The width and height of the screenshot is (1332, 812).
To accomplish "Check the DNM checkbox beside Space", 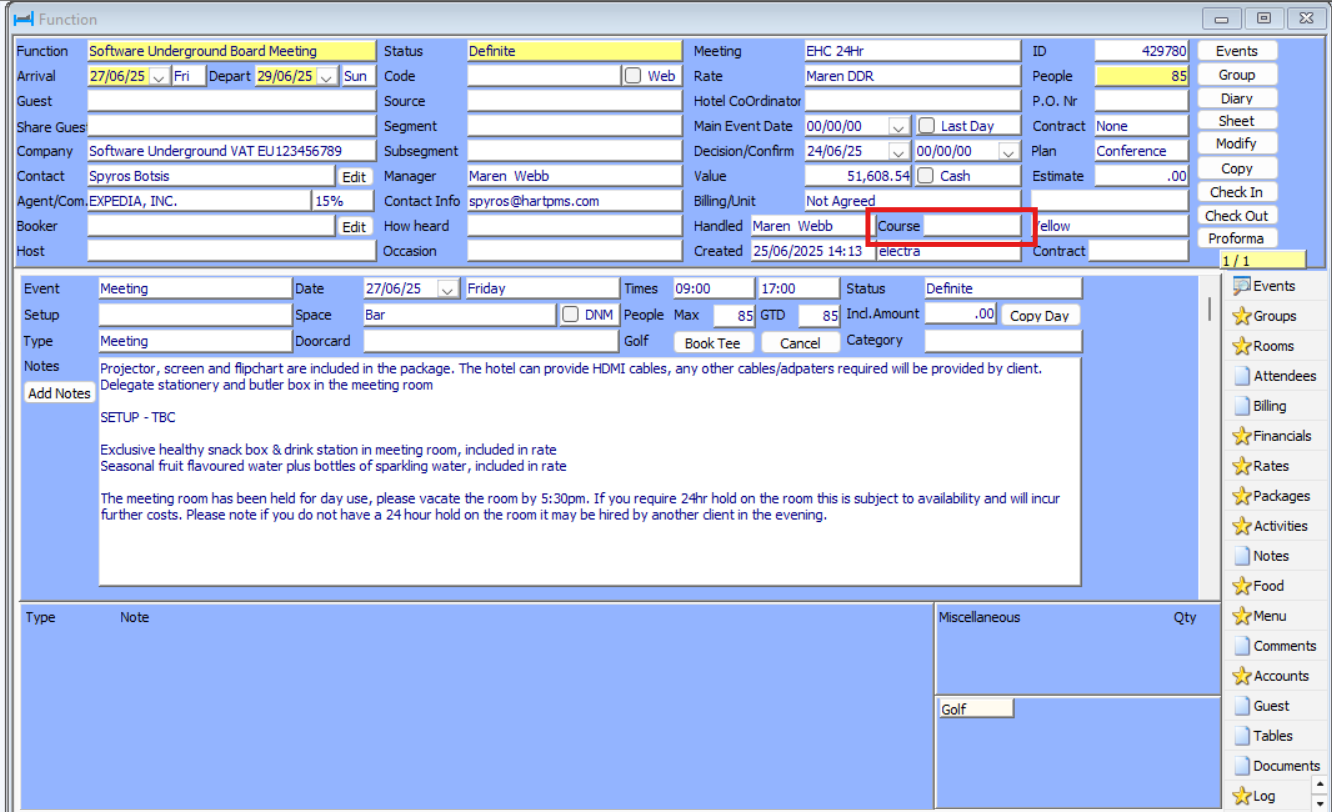I will pyautogui.click(x=571, y=315).
